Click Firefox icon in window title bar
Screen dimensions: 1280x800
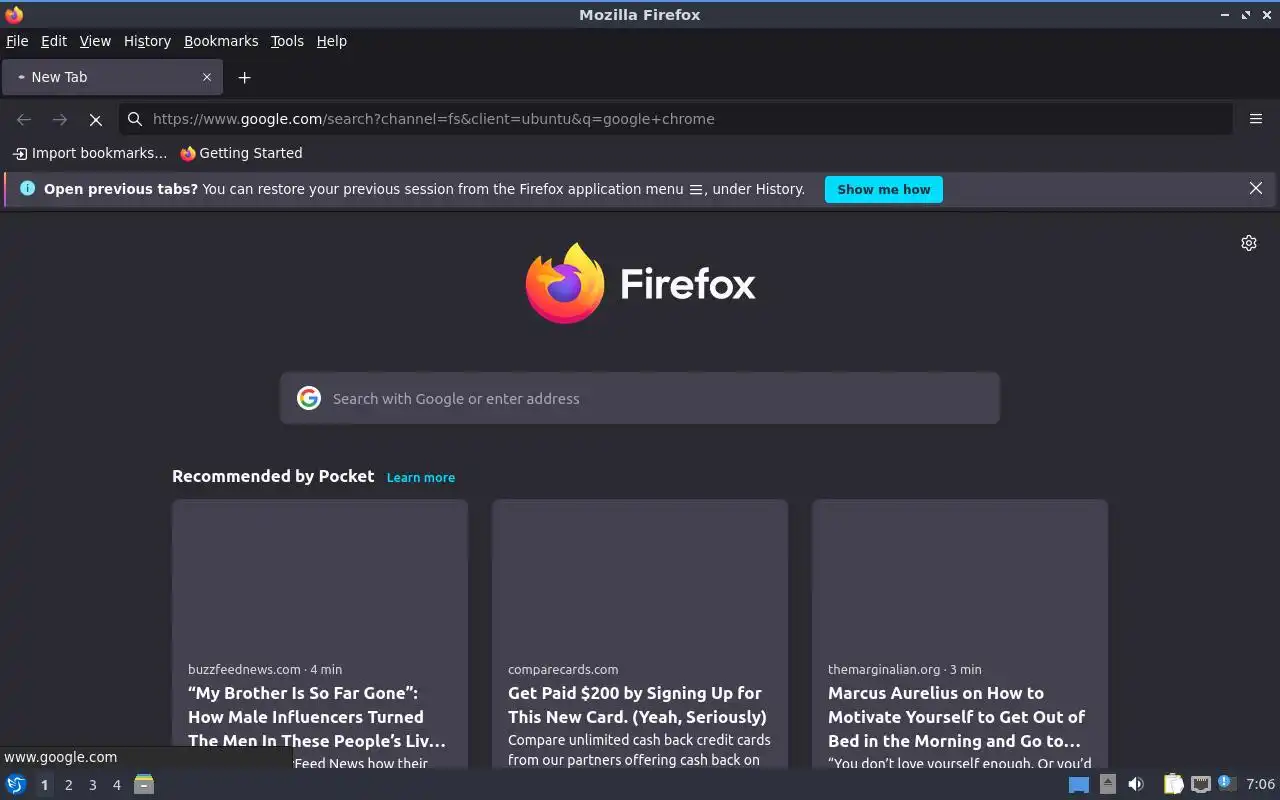(x=14, y=14)
